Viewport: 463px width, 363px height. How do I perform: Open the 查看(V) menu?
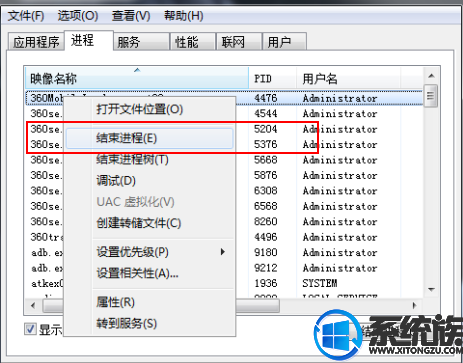(x=131, y=16)
